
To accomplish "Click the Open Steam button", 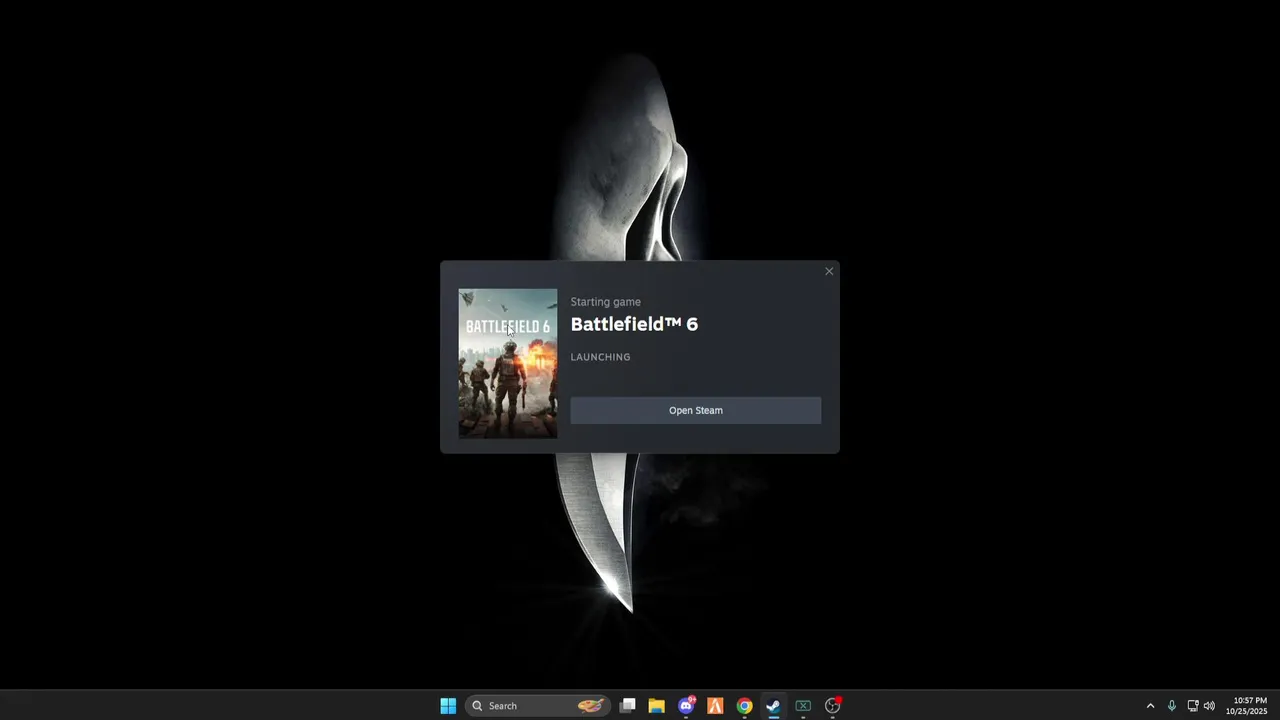I will (x=695, y=410).
